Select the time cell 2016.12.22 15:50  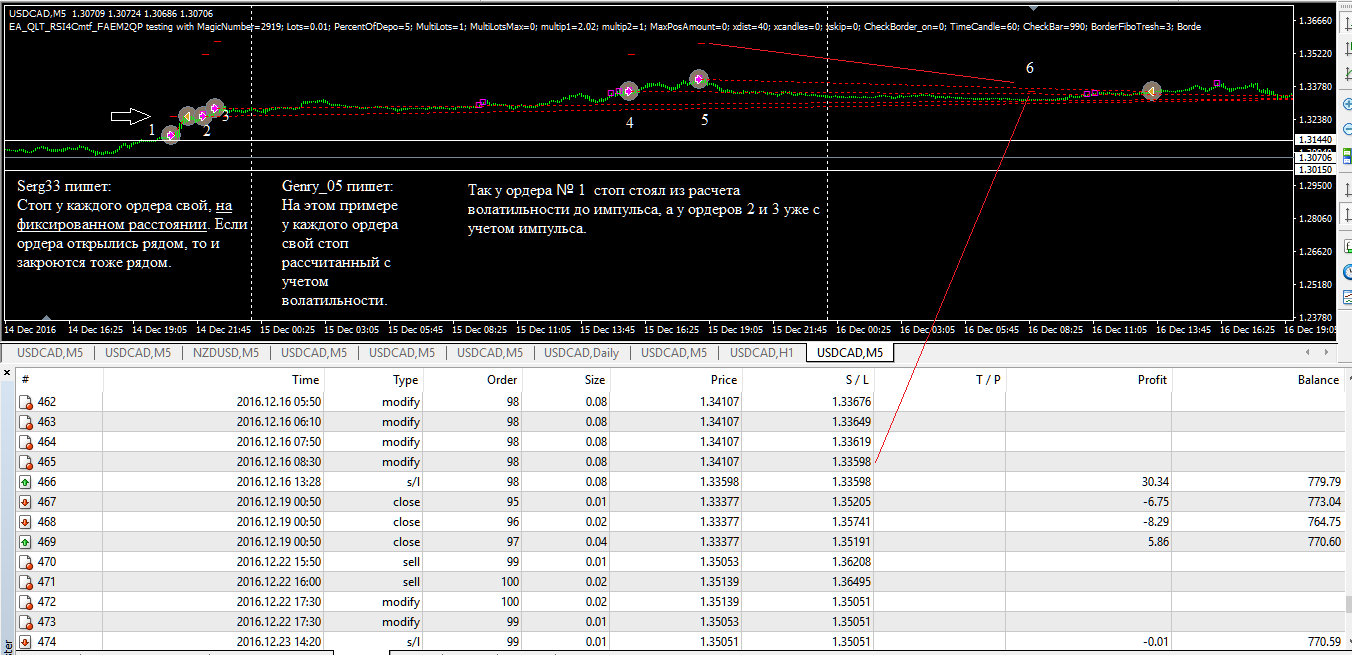pyautogui.click(x=278, y=562)
